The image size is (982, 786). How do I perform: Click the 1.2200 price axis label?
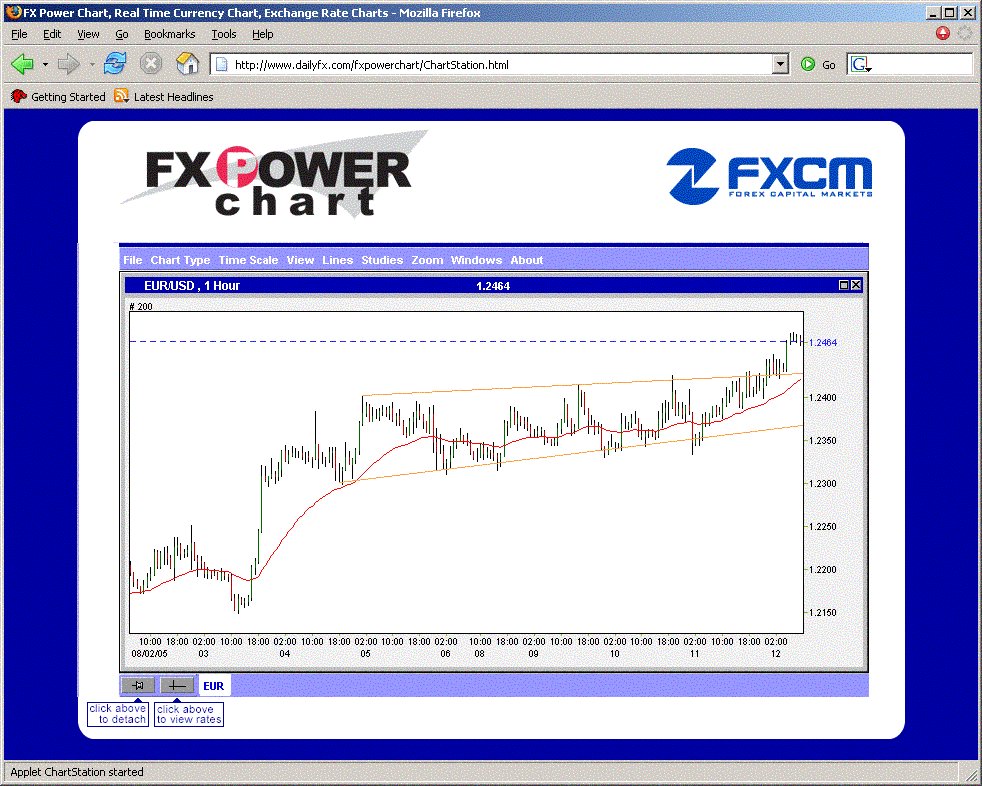tap(823, 569)
